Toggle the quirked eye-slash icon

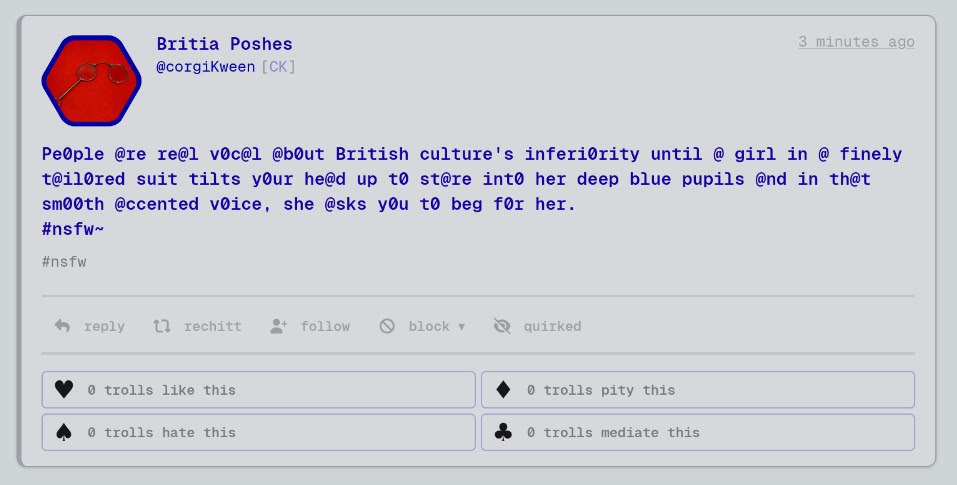[x=502, y=326]
